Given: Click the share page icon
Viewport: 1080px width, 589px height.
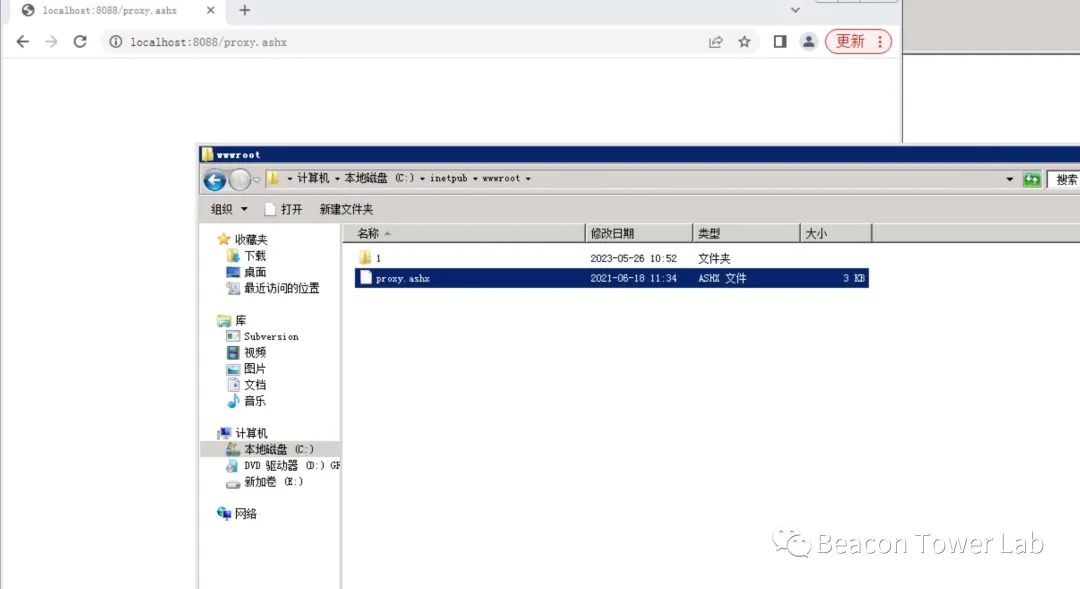Looking at the screenshot, I should pos(716,42).
